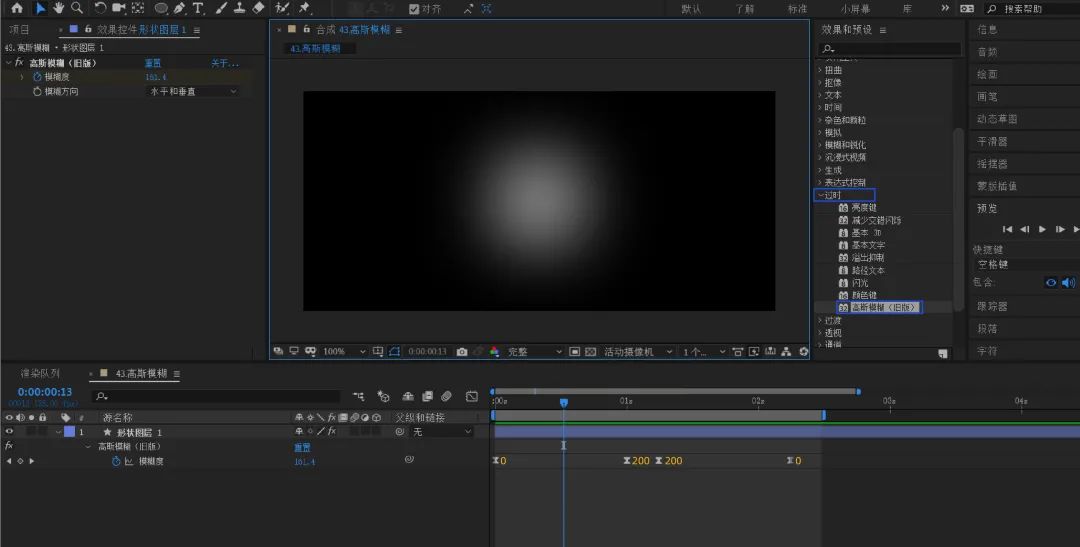Open the 1个 view layout dropdown
Viewport: 1080px width, 547px height.
coord(704,351)
